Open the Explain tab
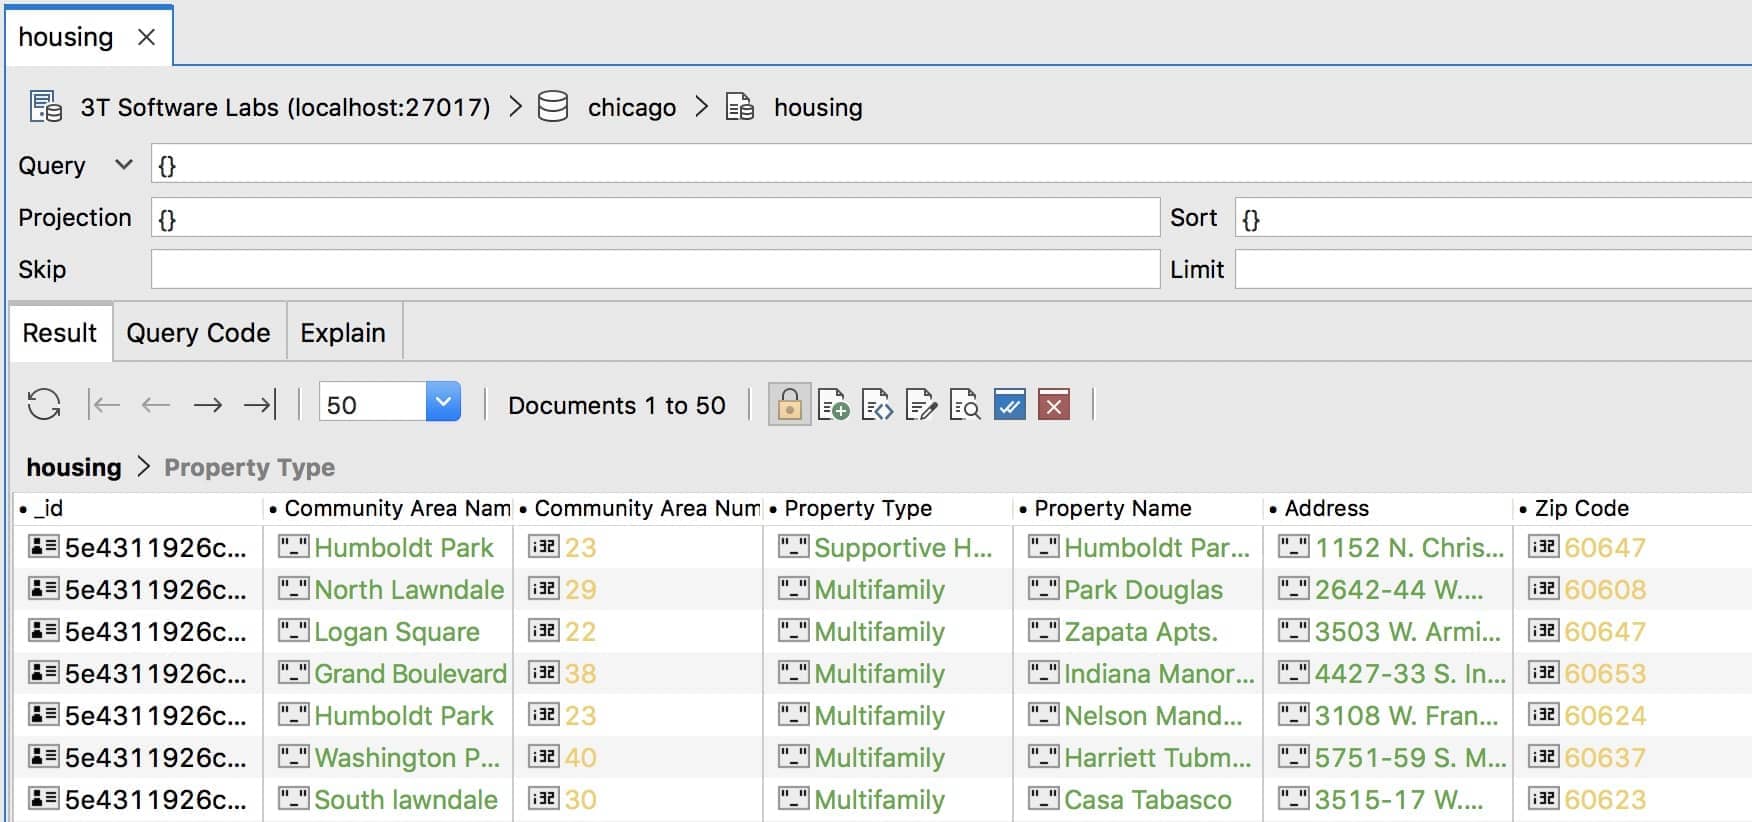The image size is (1752, 822). (343, 333)
